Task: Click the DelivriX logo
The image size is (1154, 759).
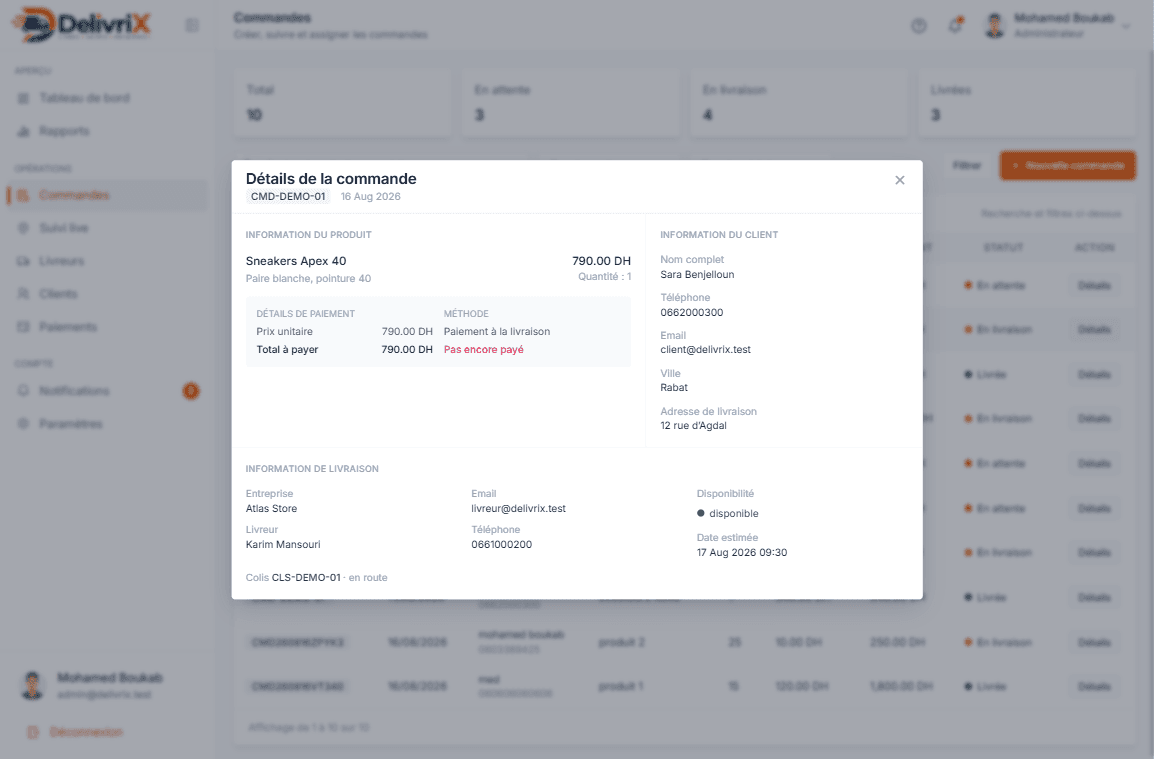Action: pos(82,24)
